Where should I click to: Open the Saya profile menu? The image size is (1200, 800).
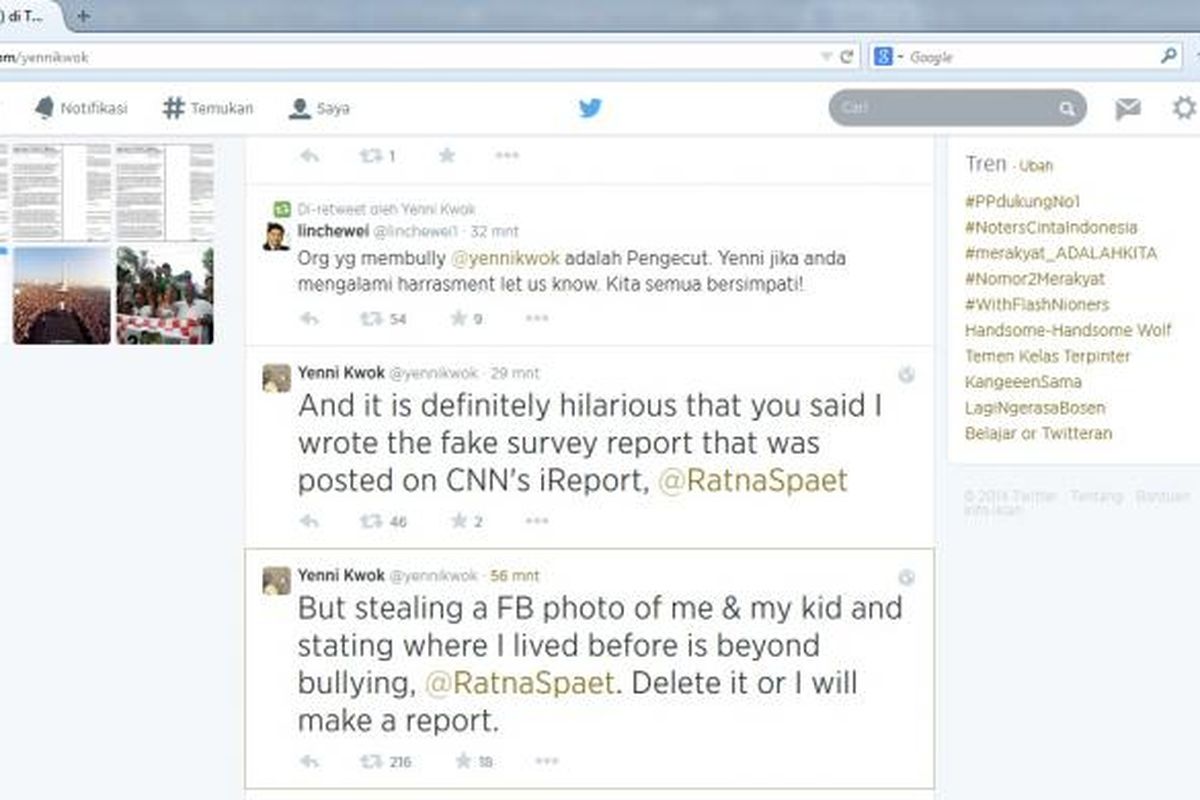point(319,108)
